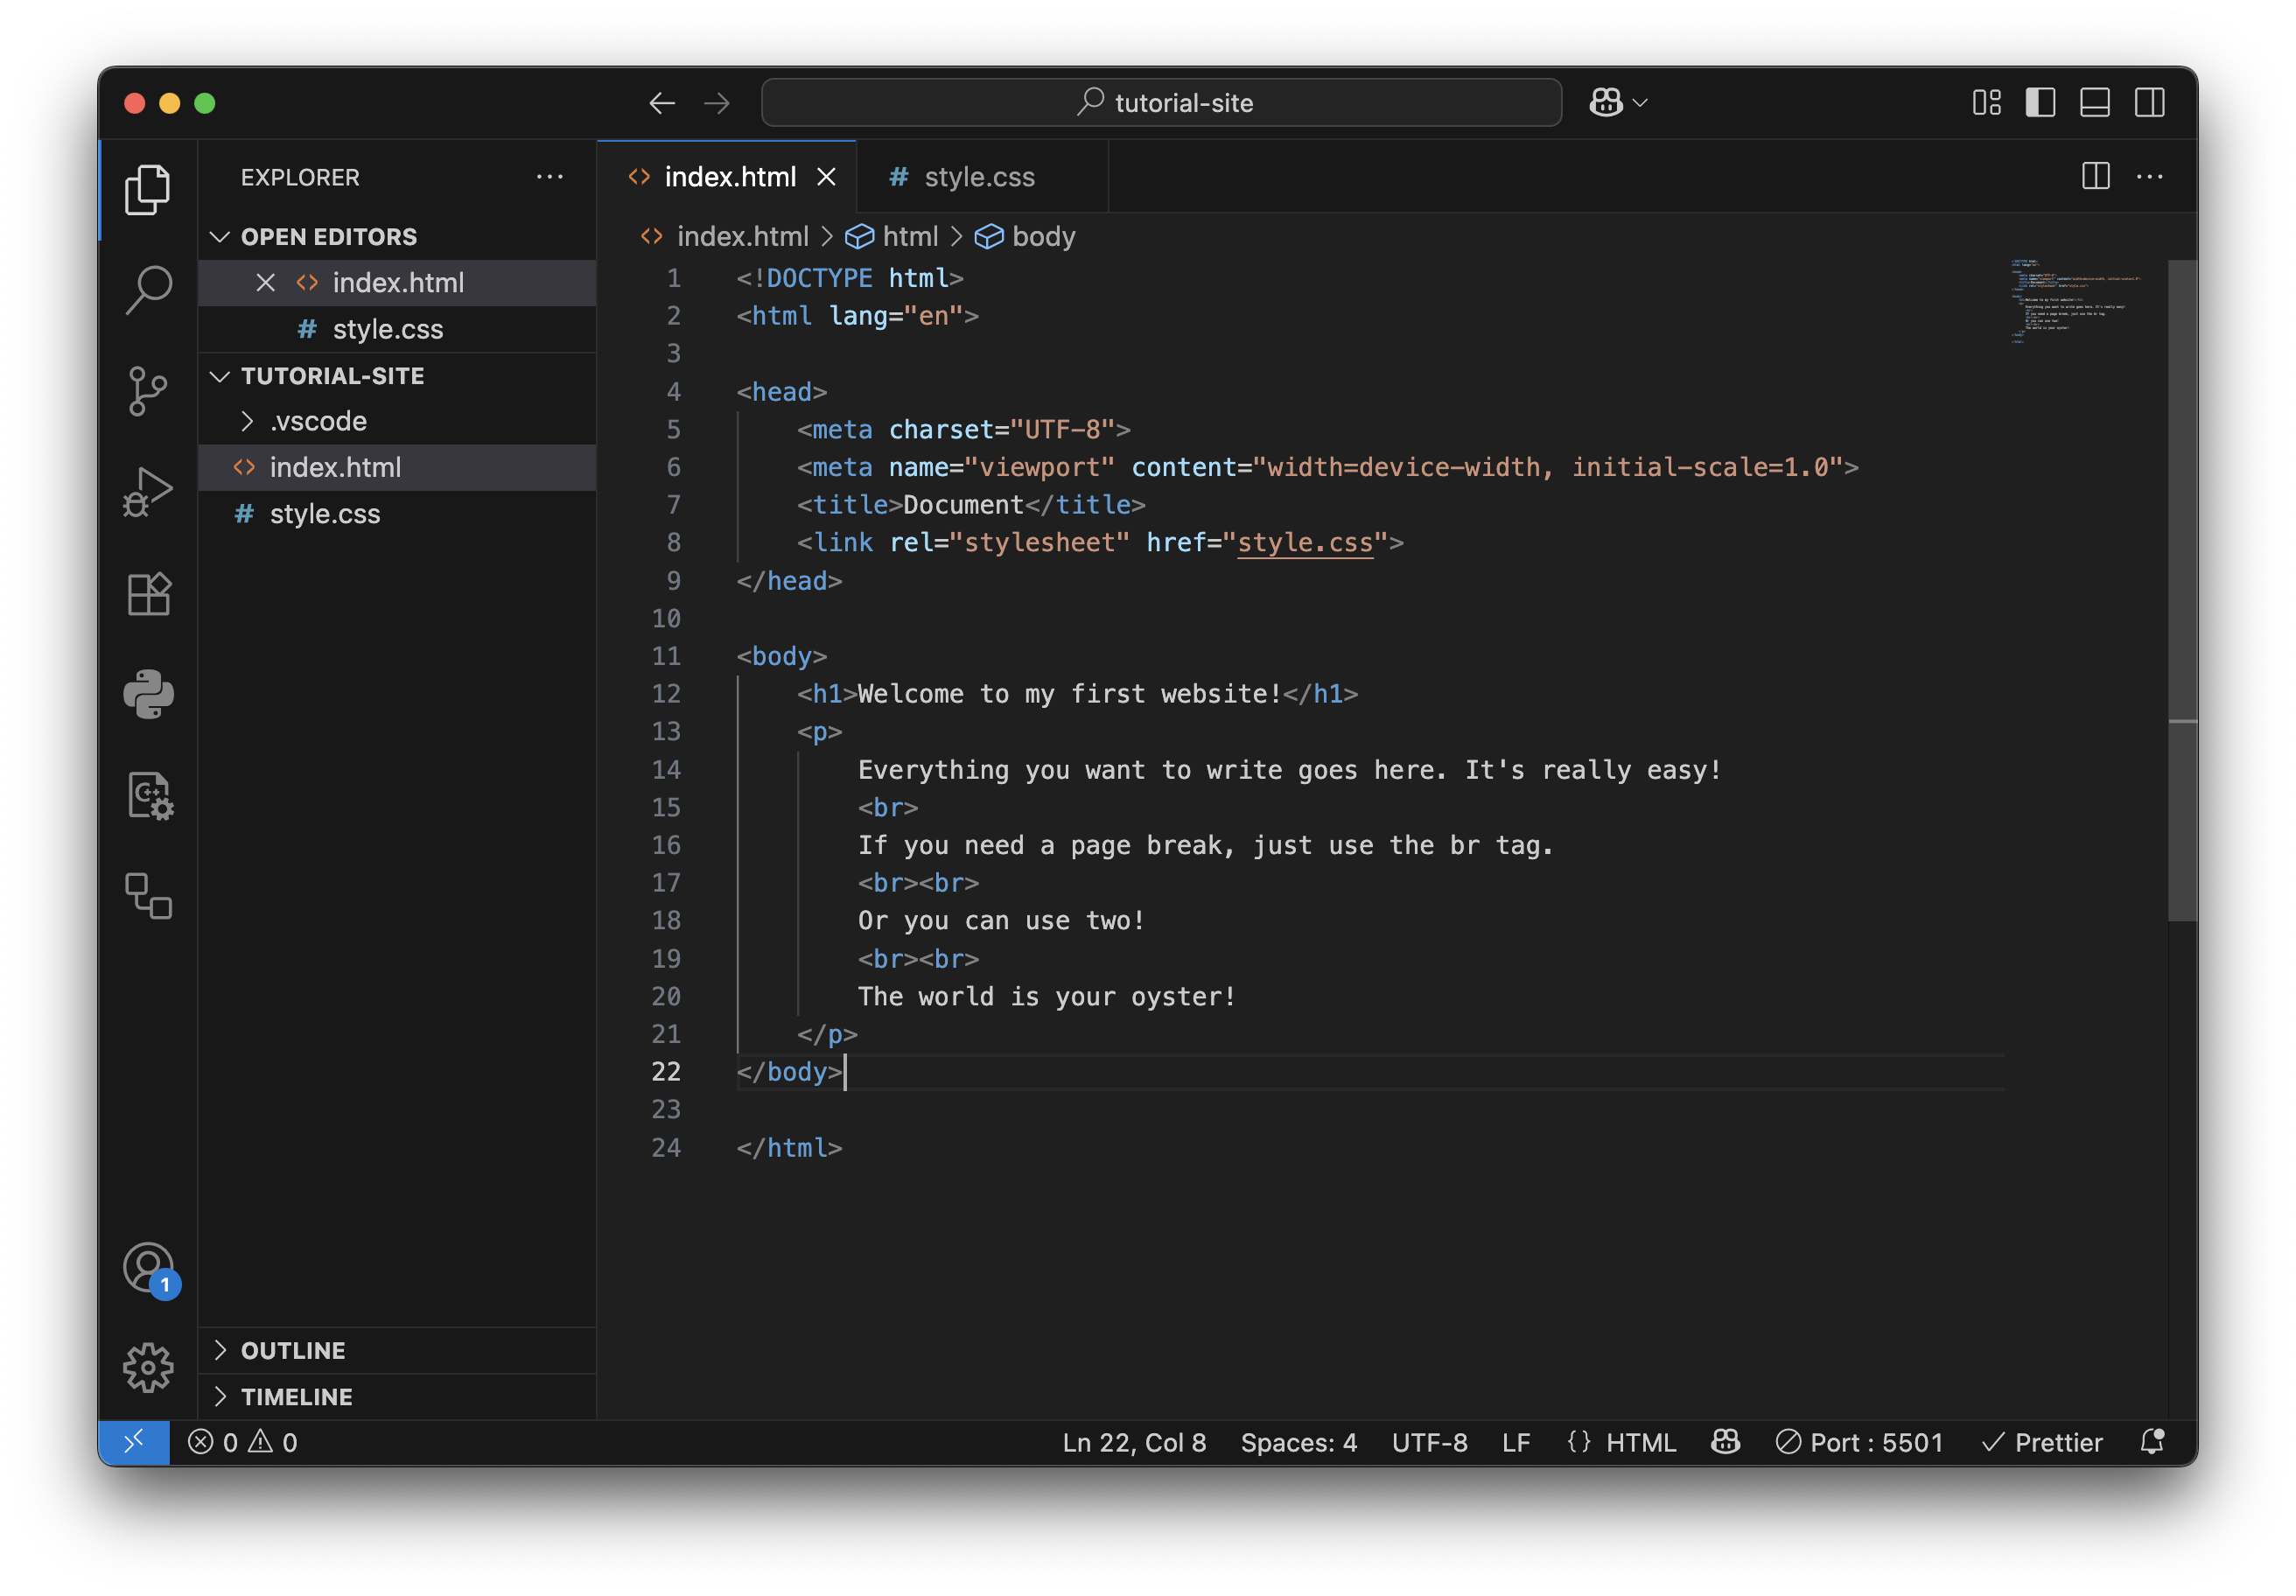Open the Extensions view
This screenshot has width=2296, height=1596.
[148, 594]
